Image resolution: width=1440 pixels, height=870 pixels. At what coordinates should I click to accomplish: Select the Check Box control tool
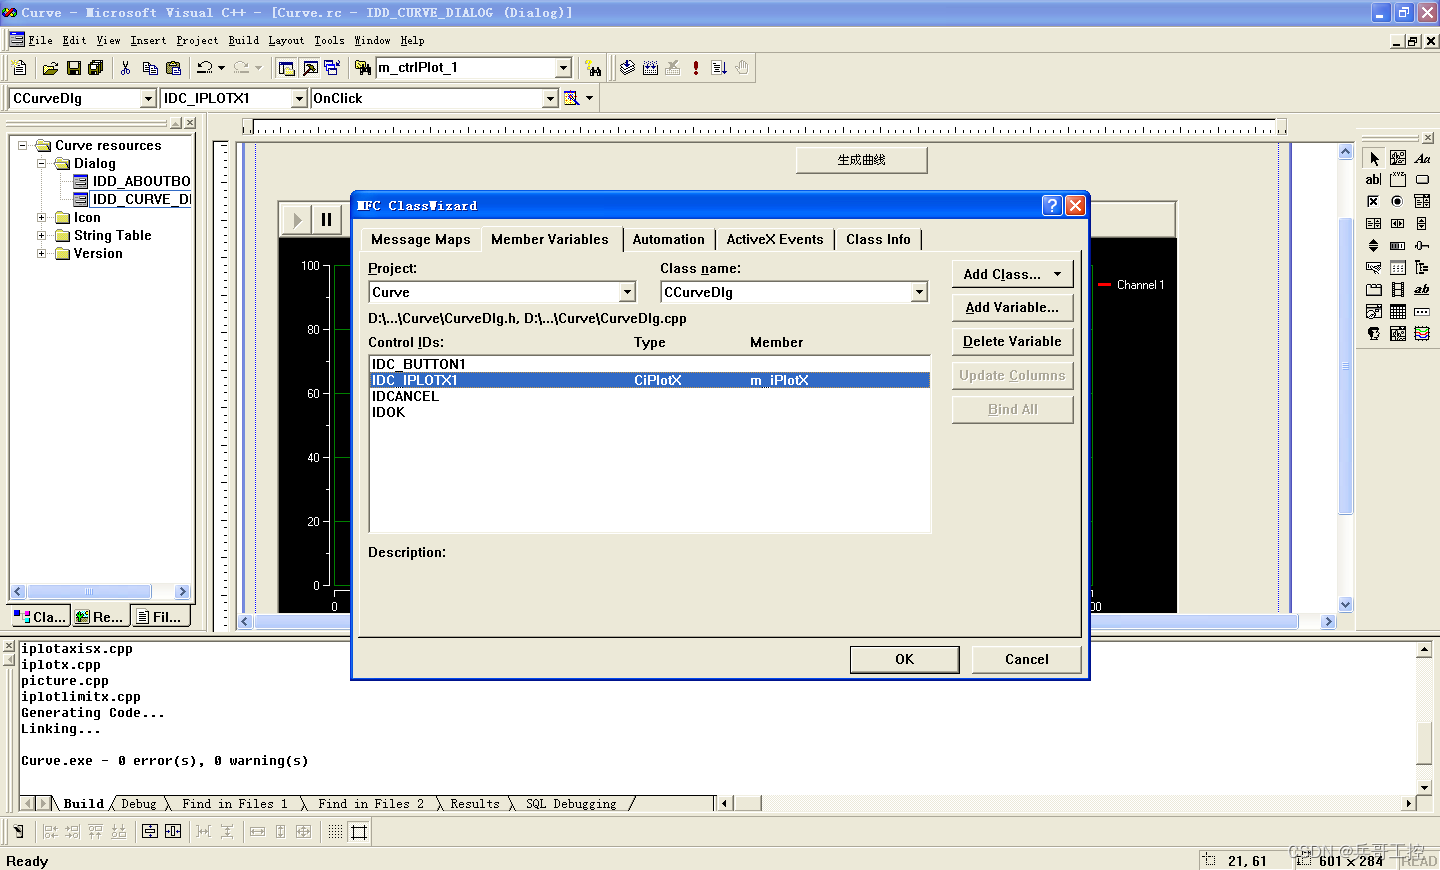click(x=1373, y=202)
